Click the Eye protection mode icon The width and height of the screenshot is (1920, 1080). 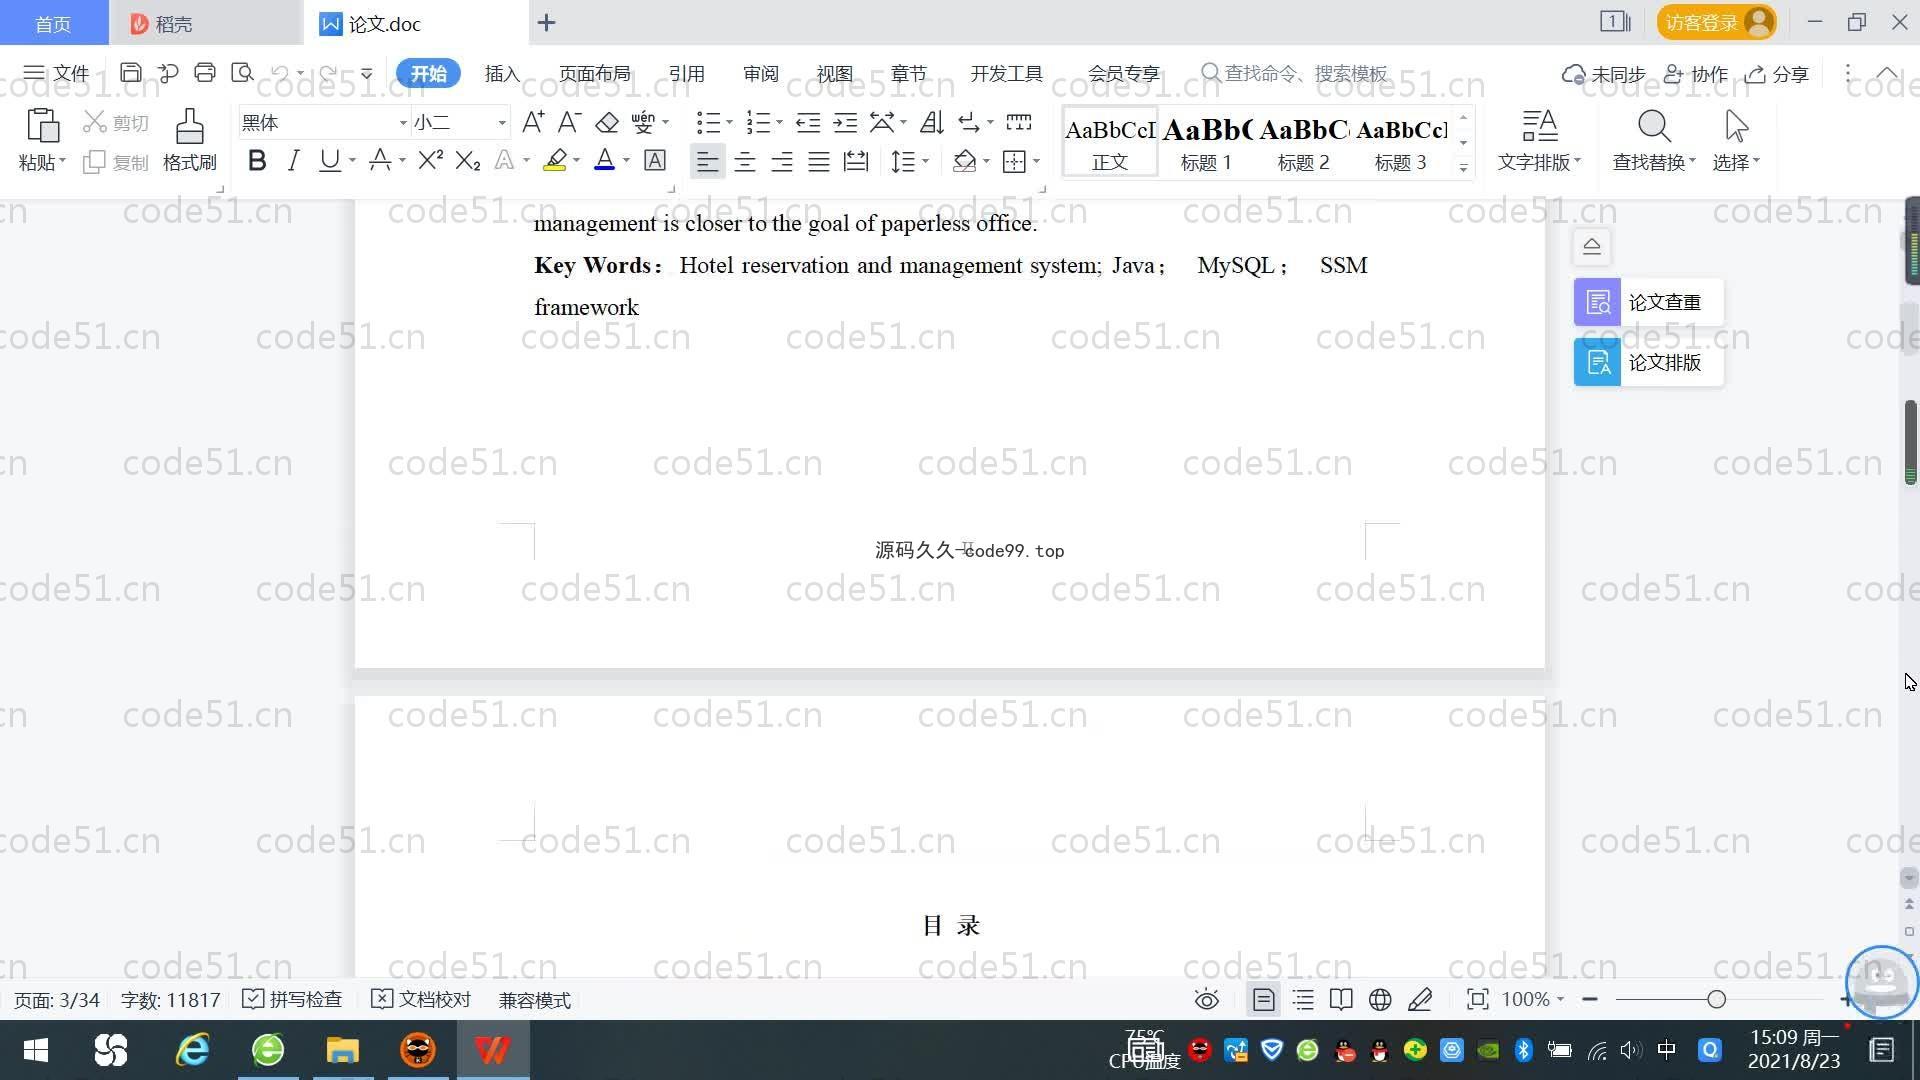click(1207, 1000)
